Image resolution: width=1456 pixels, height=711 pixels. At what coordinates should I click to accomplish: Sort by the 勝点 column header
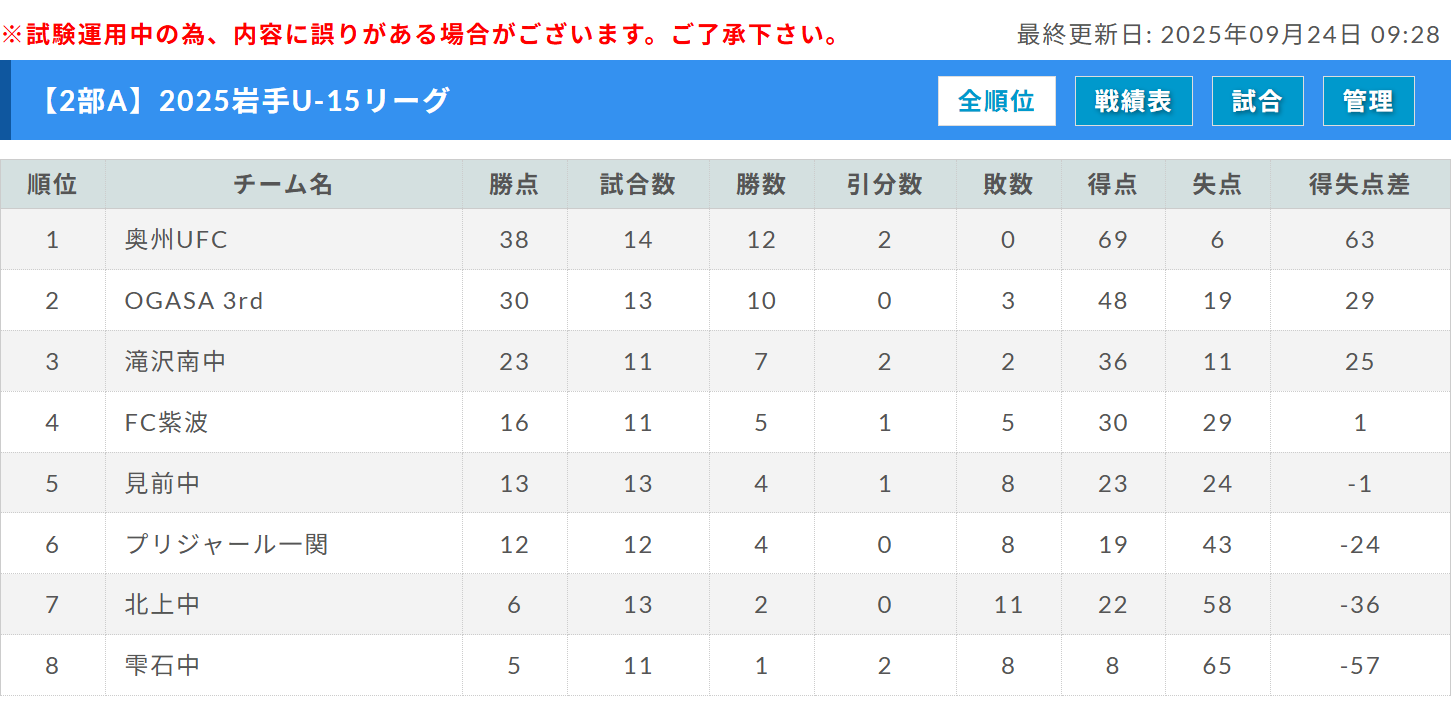pyautogui.click(x=514, y=184)
